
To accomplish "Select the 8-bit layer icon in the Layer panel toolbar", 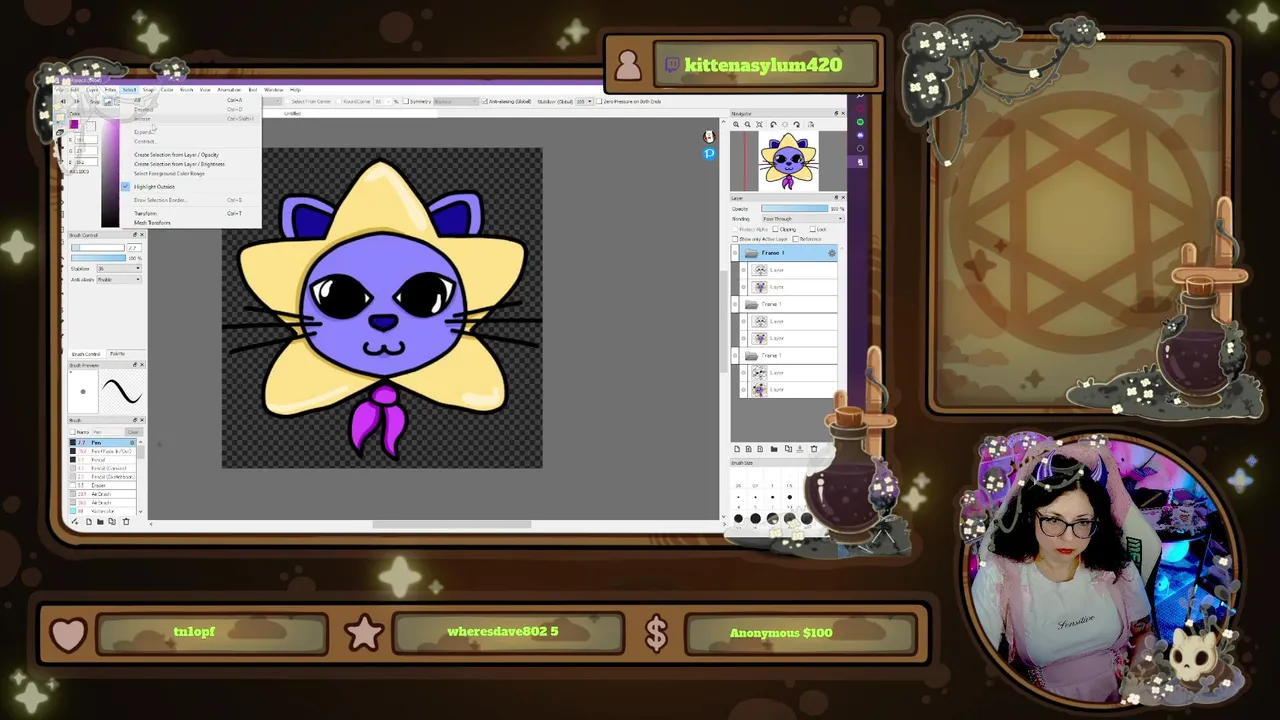I will pos(749,449).
